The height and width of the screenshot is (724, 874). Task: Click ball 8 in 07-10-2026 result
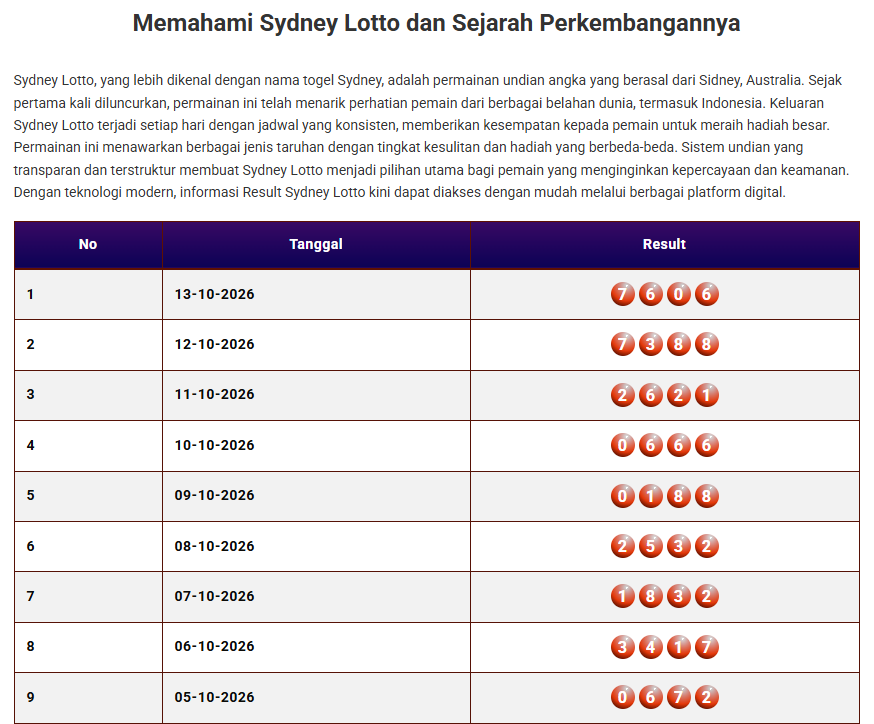650,596
